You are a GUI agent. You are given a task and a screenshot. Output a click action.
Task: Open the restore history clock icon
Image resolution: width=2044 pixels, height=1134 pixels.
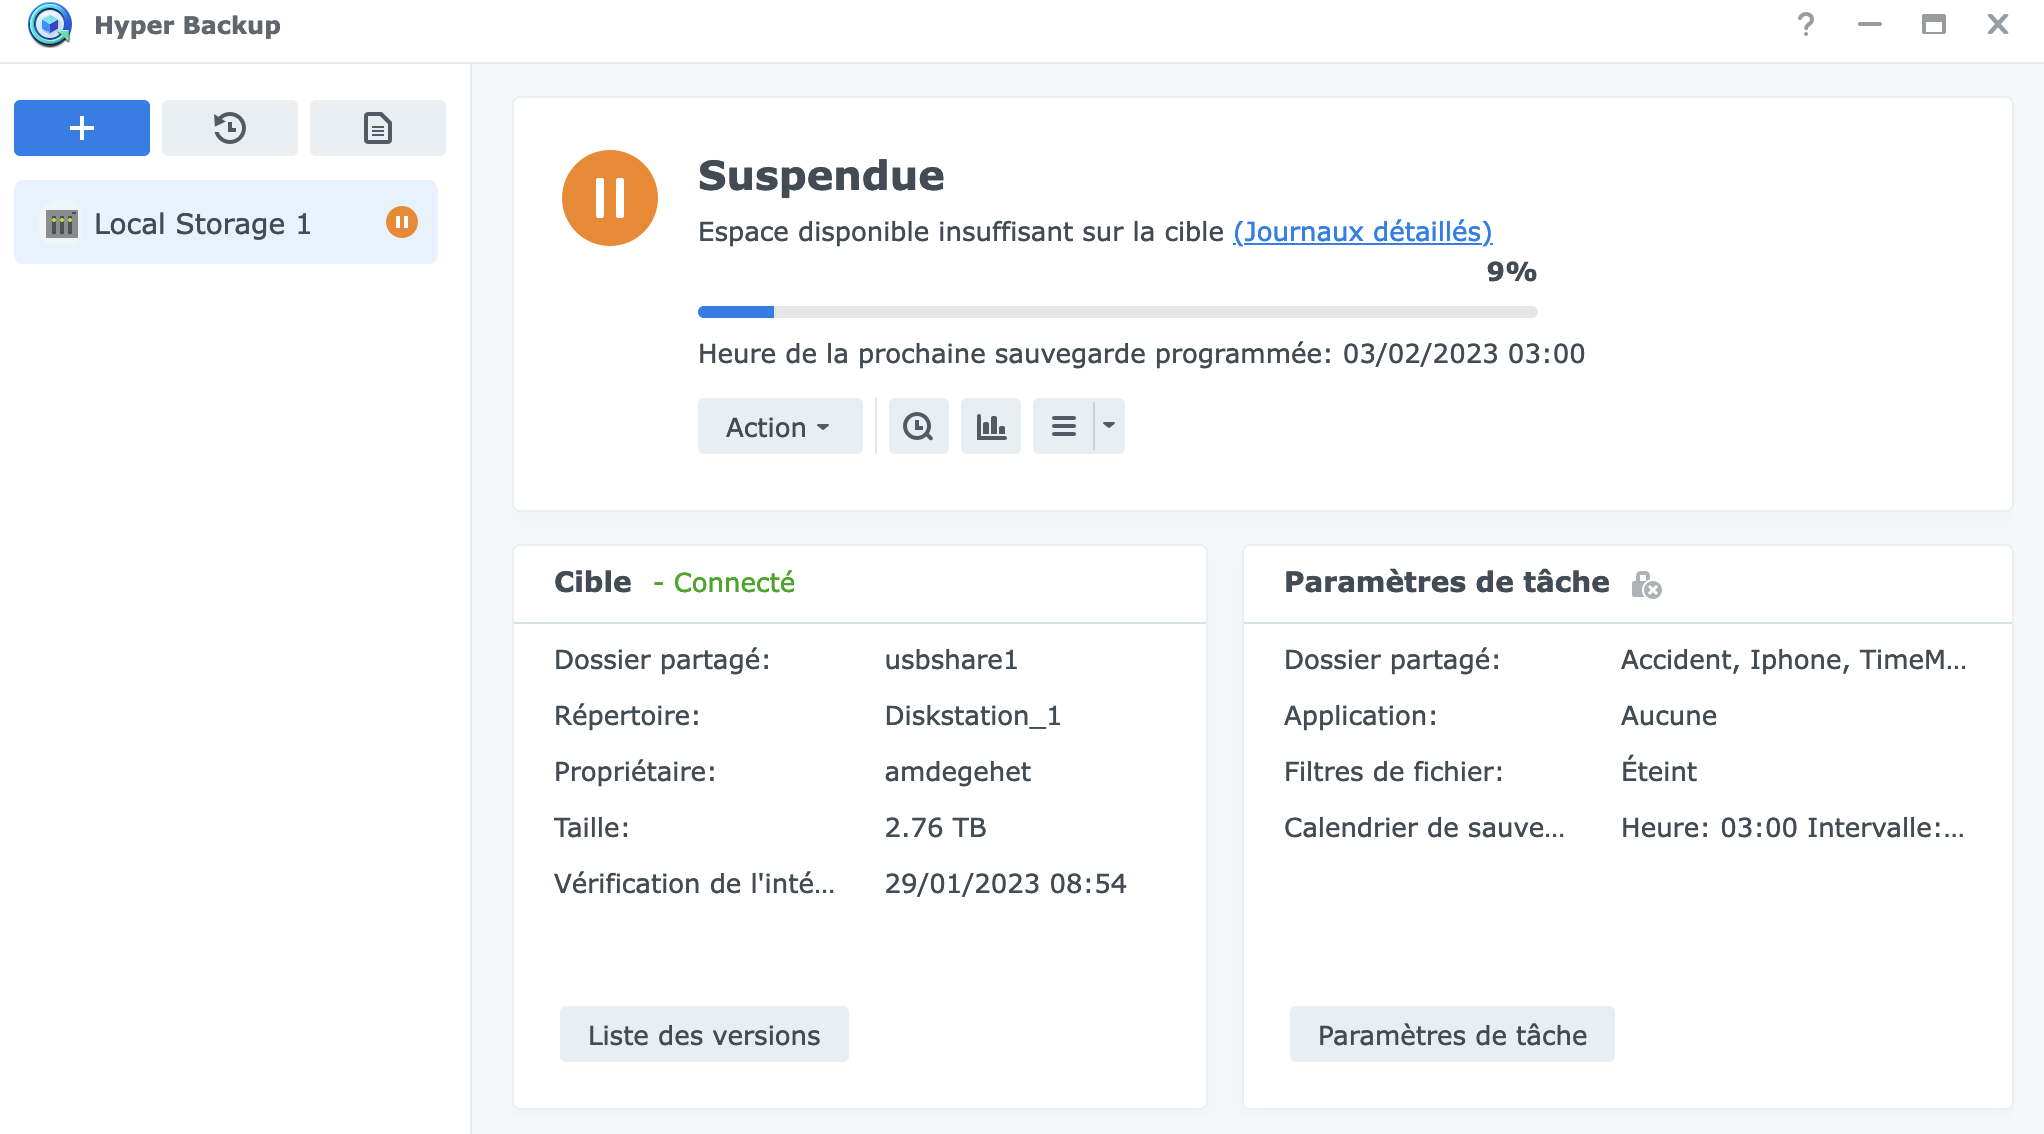pyautogui.click(x=230, y=128)
